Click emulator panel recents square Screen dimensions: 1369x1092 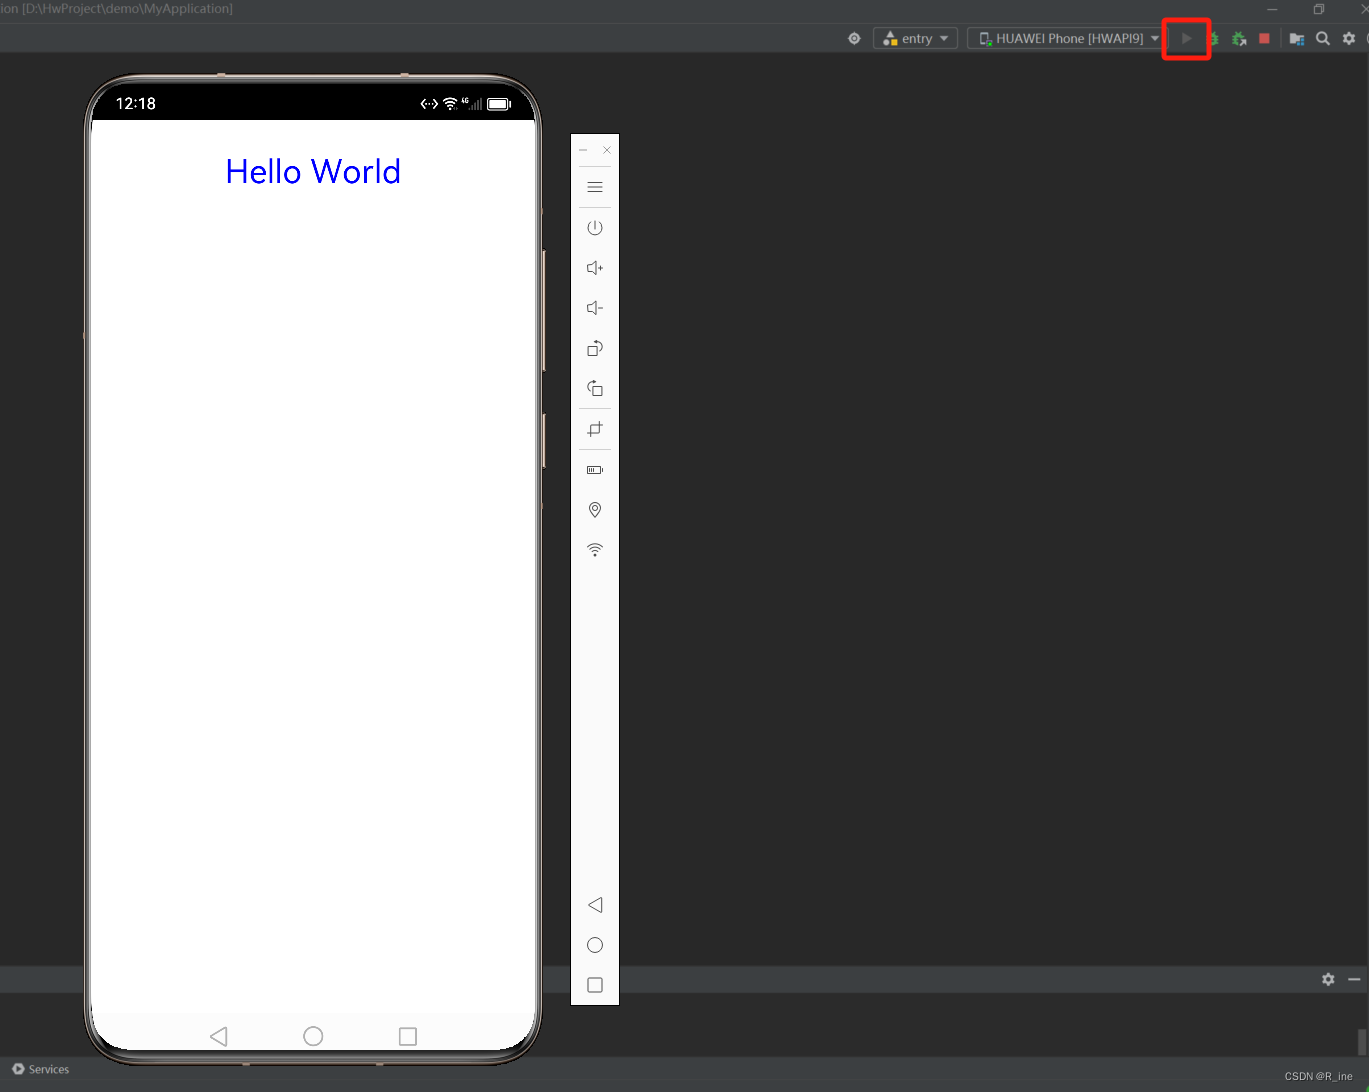click(595, 985)
